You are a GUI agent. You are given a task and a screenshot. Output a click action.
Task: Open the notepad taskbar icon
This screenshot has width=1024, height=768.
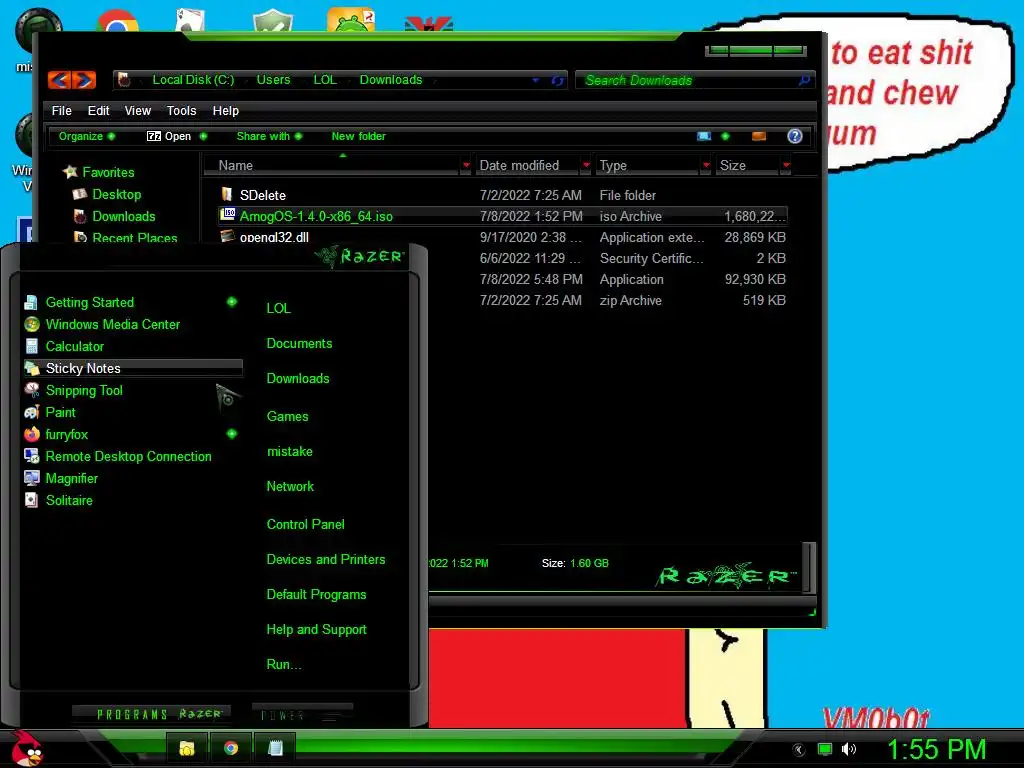pyautogui.click(x=276, y=748)
